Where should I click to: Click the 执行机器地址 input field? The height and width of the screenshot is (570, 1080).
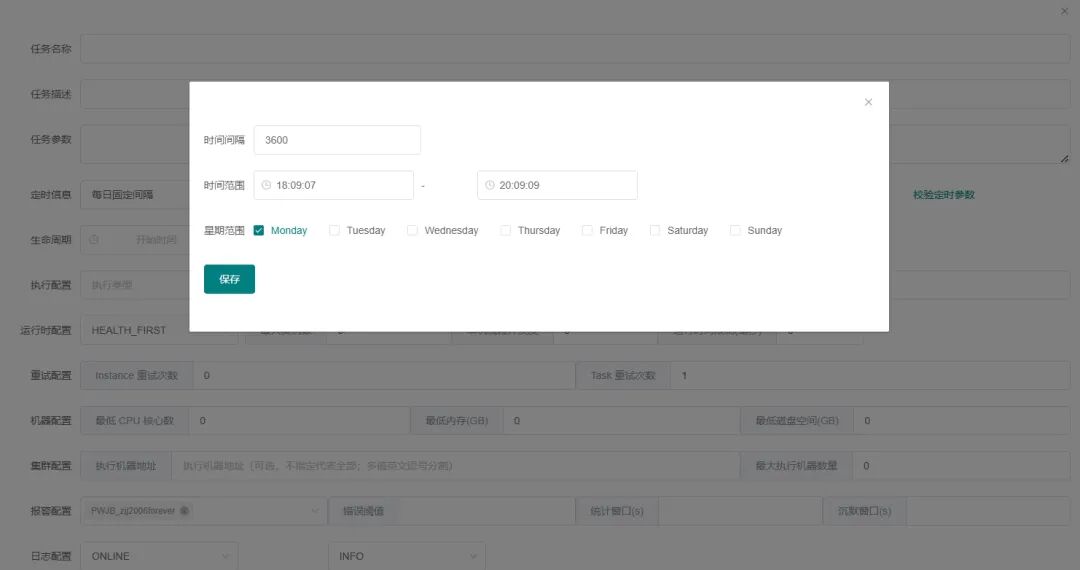[x=455, y=466]
